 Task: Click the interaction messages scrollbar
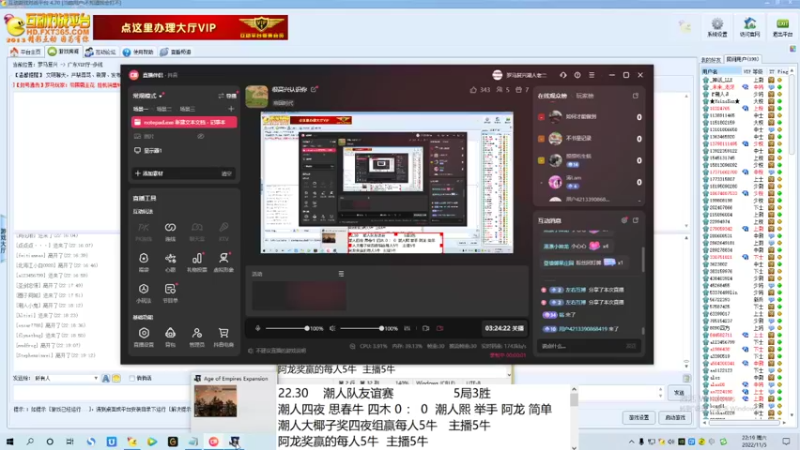click(642, 260)
